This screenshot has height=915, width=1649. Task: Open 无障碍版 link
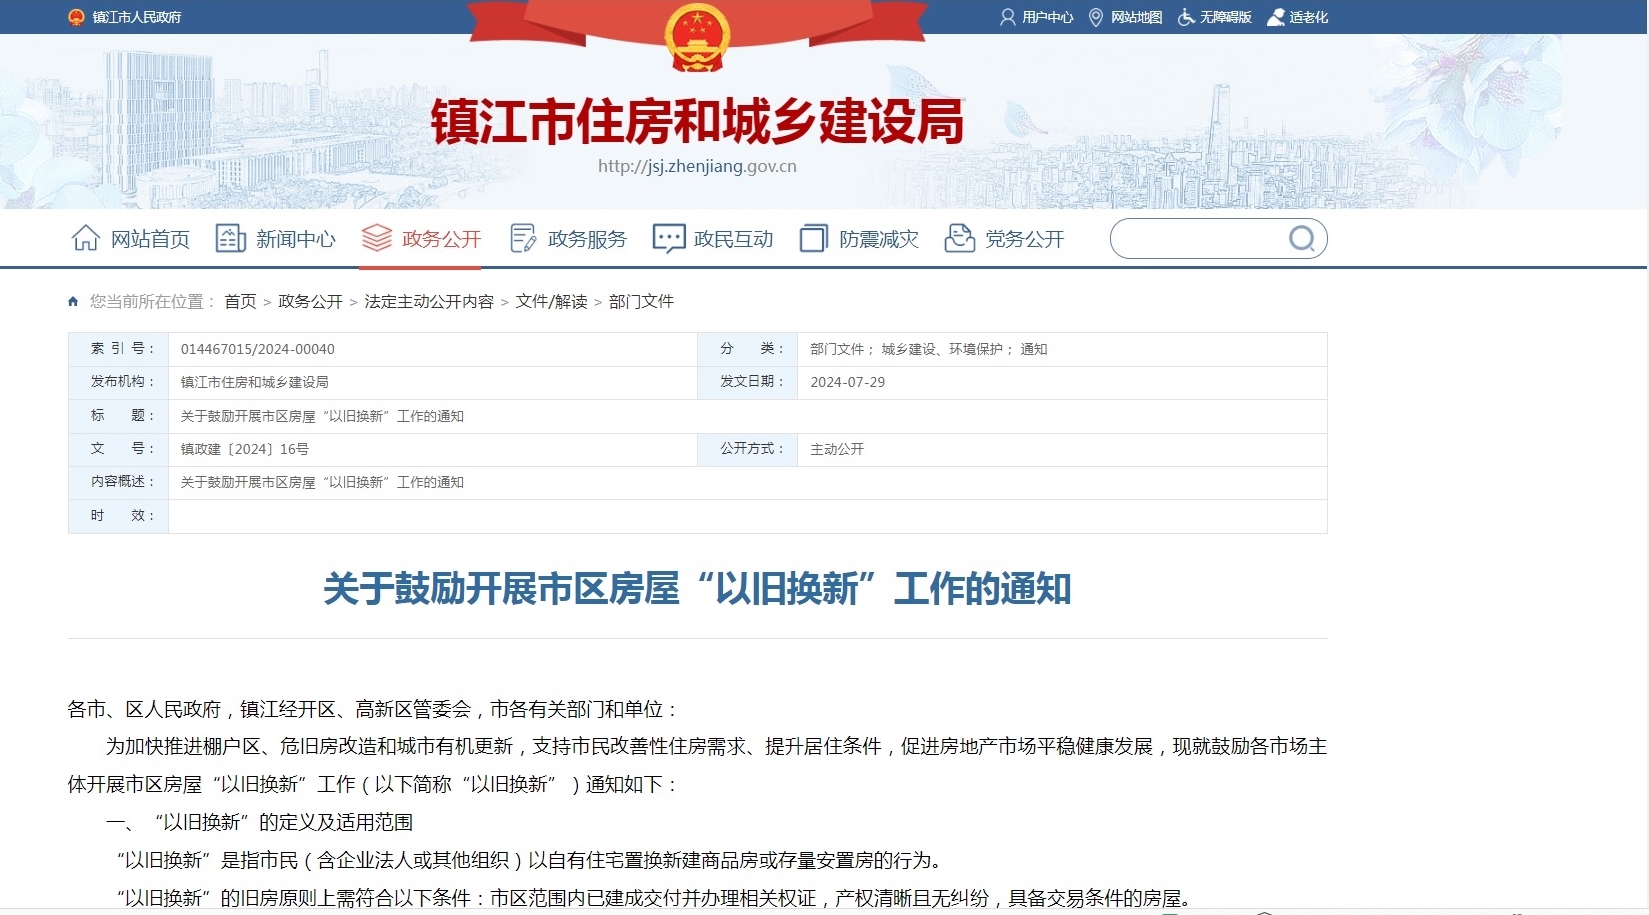pyautogui.click(x=1226, y=17)
